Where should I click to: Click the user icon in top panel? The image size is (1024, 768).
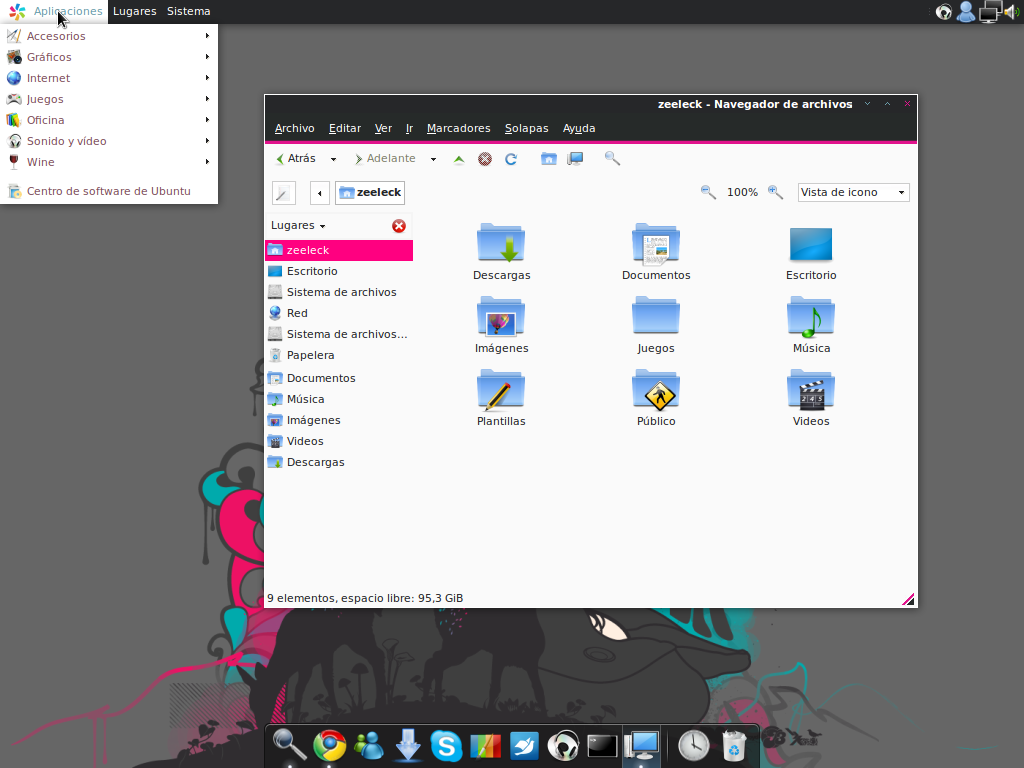click(965, 11)
